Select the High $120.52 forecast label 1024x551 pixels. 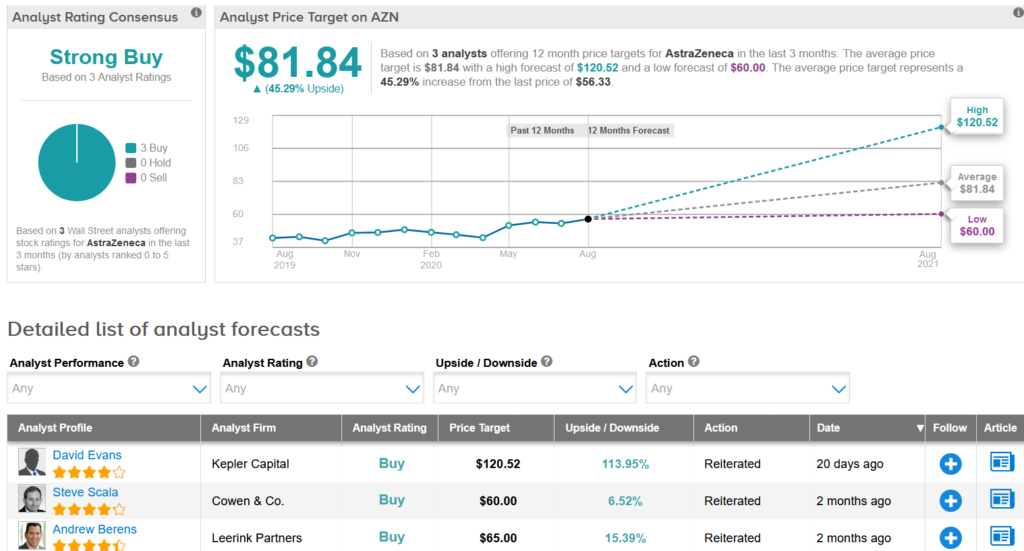pos(976,116)
